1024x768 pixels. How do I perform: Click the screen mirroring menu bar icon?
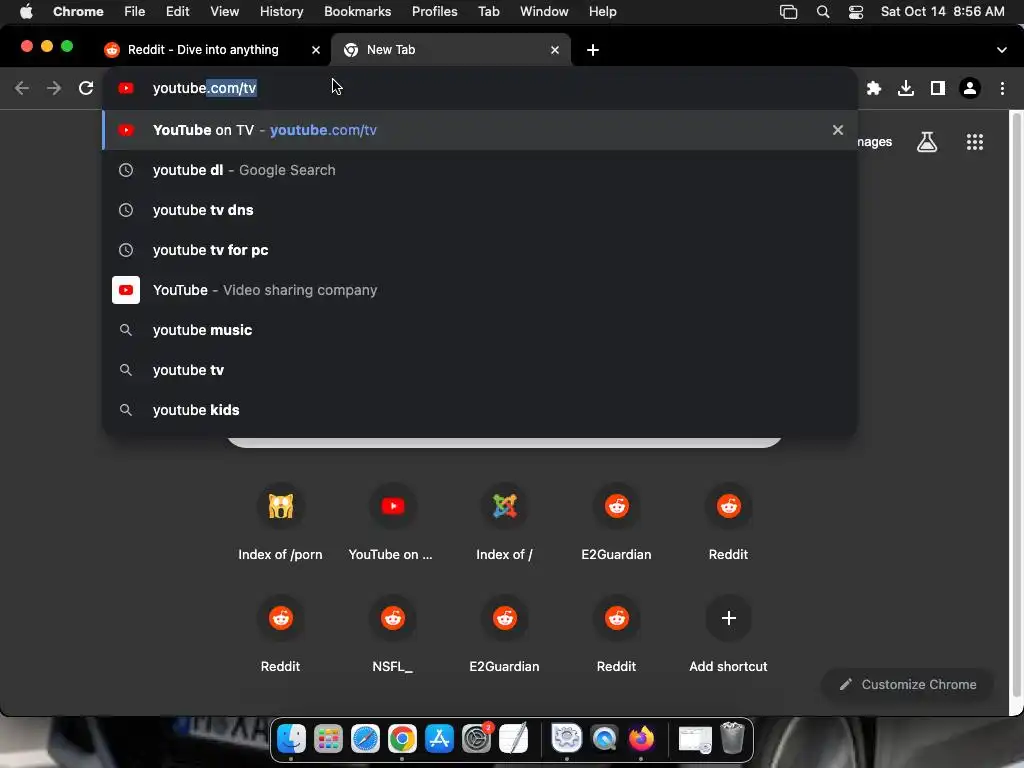click(x=789, y=12)
